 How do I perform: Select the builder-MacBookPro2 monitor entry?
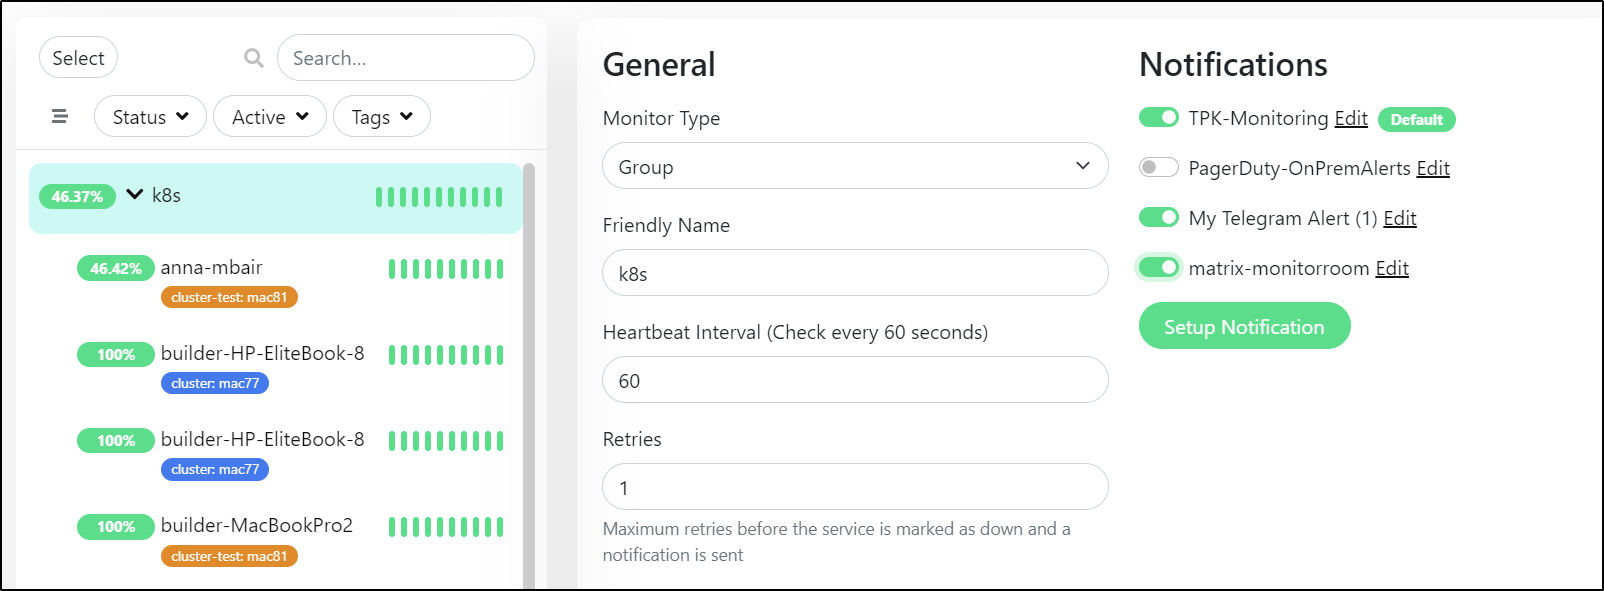pyautogui.click(x=276, y=540)
